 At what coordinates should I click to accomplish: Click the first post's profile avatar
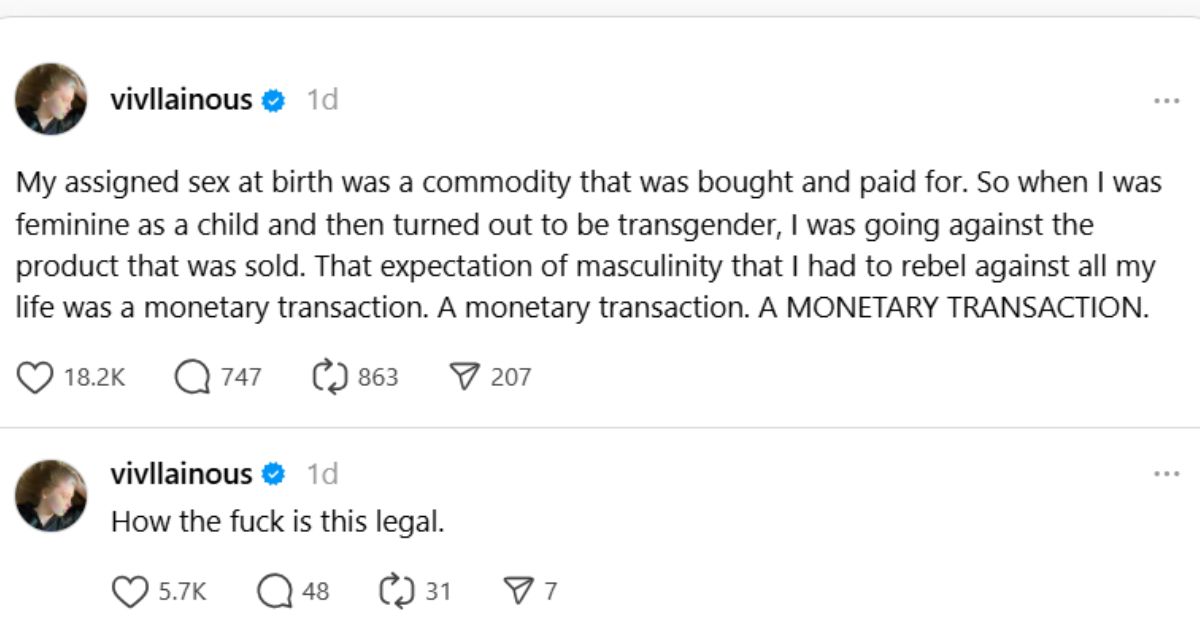pyautogui.click(x=51, y=100)
